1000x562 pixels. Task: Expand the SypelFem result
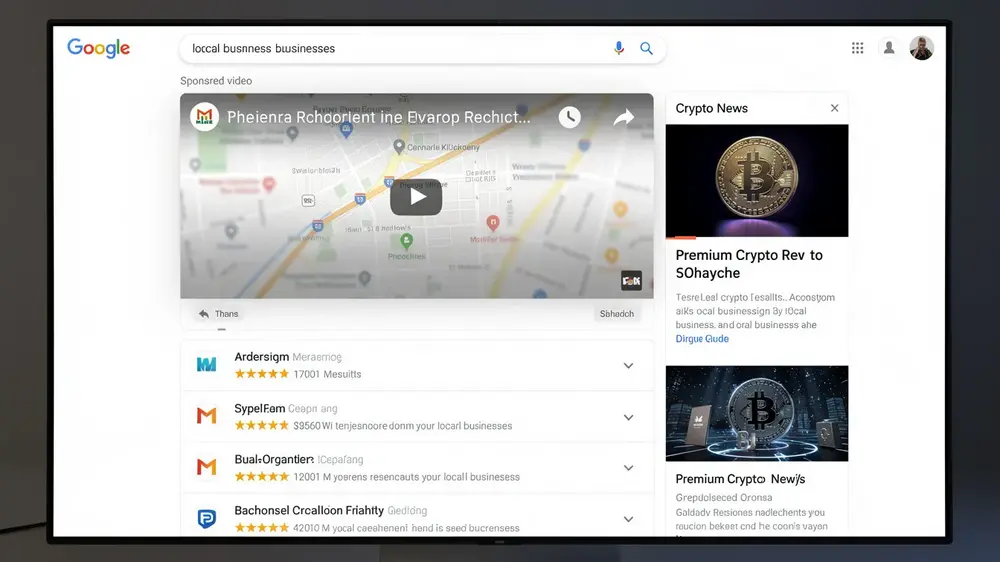628,417
